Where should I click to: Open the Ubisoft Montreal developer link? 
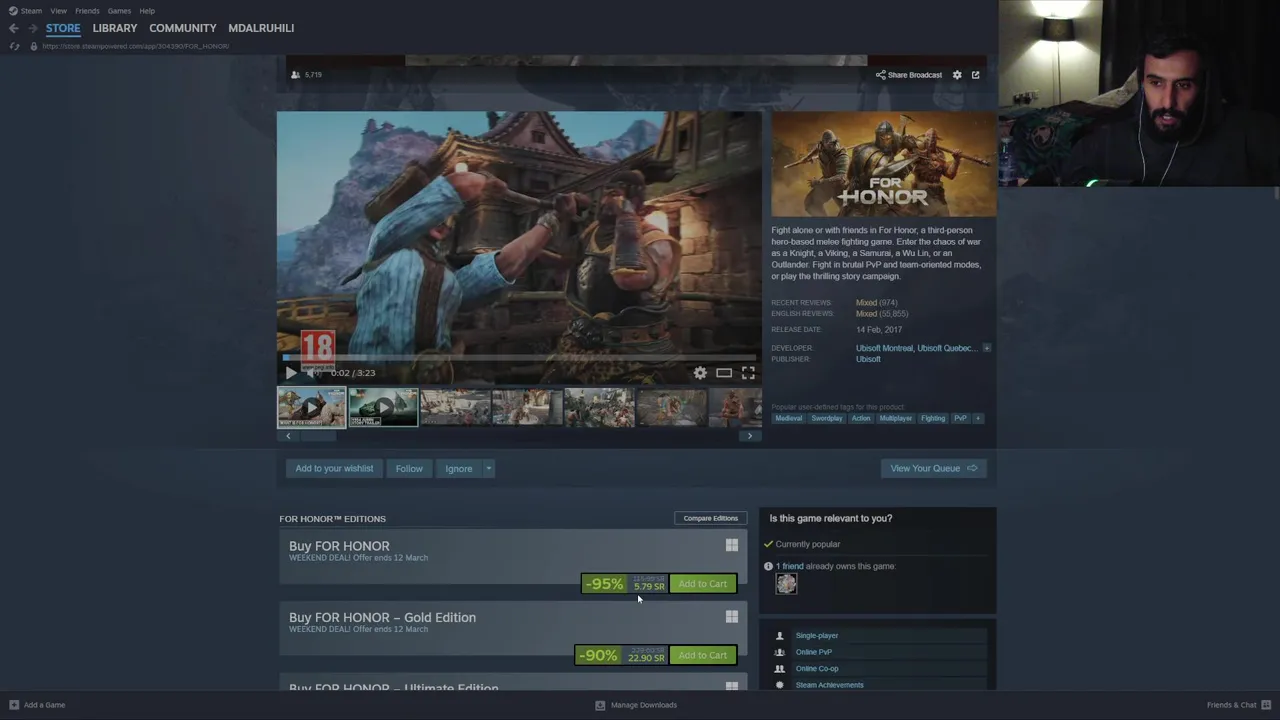point(884,348)
